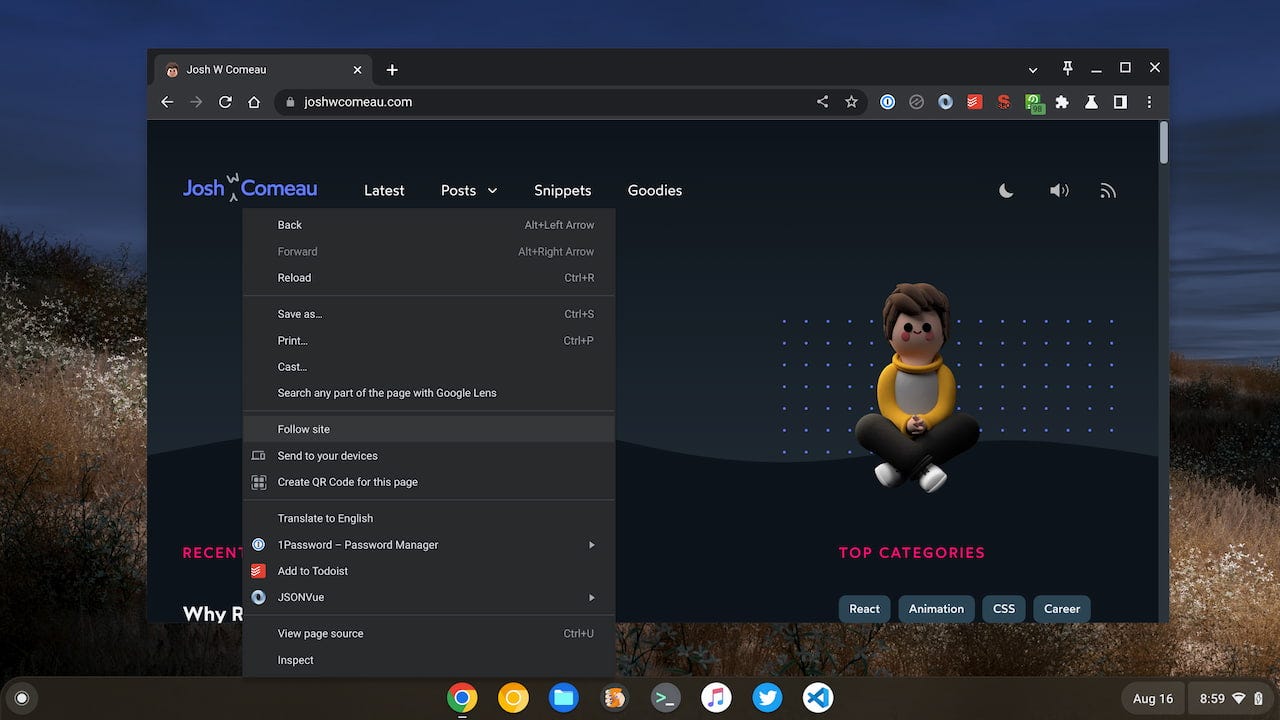Select Search page with Google Lens
Viewport: 1280px width, 720px height.
(428, 393)
